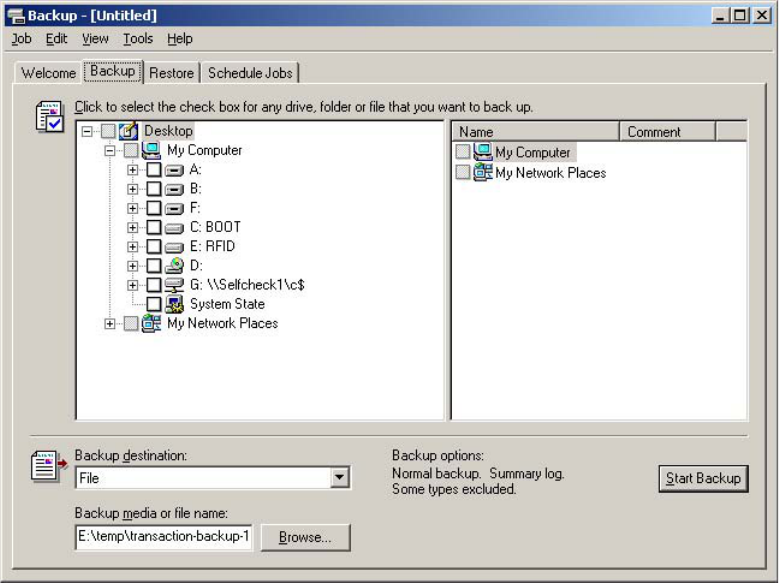Viewport: 779px width, 583px height.
Task: Click the backup media file name field
Action: coord(163,537)
